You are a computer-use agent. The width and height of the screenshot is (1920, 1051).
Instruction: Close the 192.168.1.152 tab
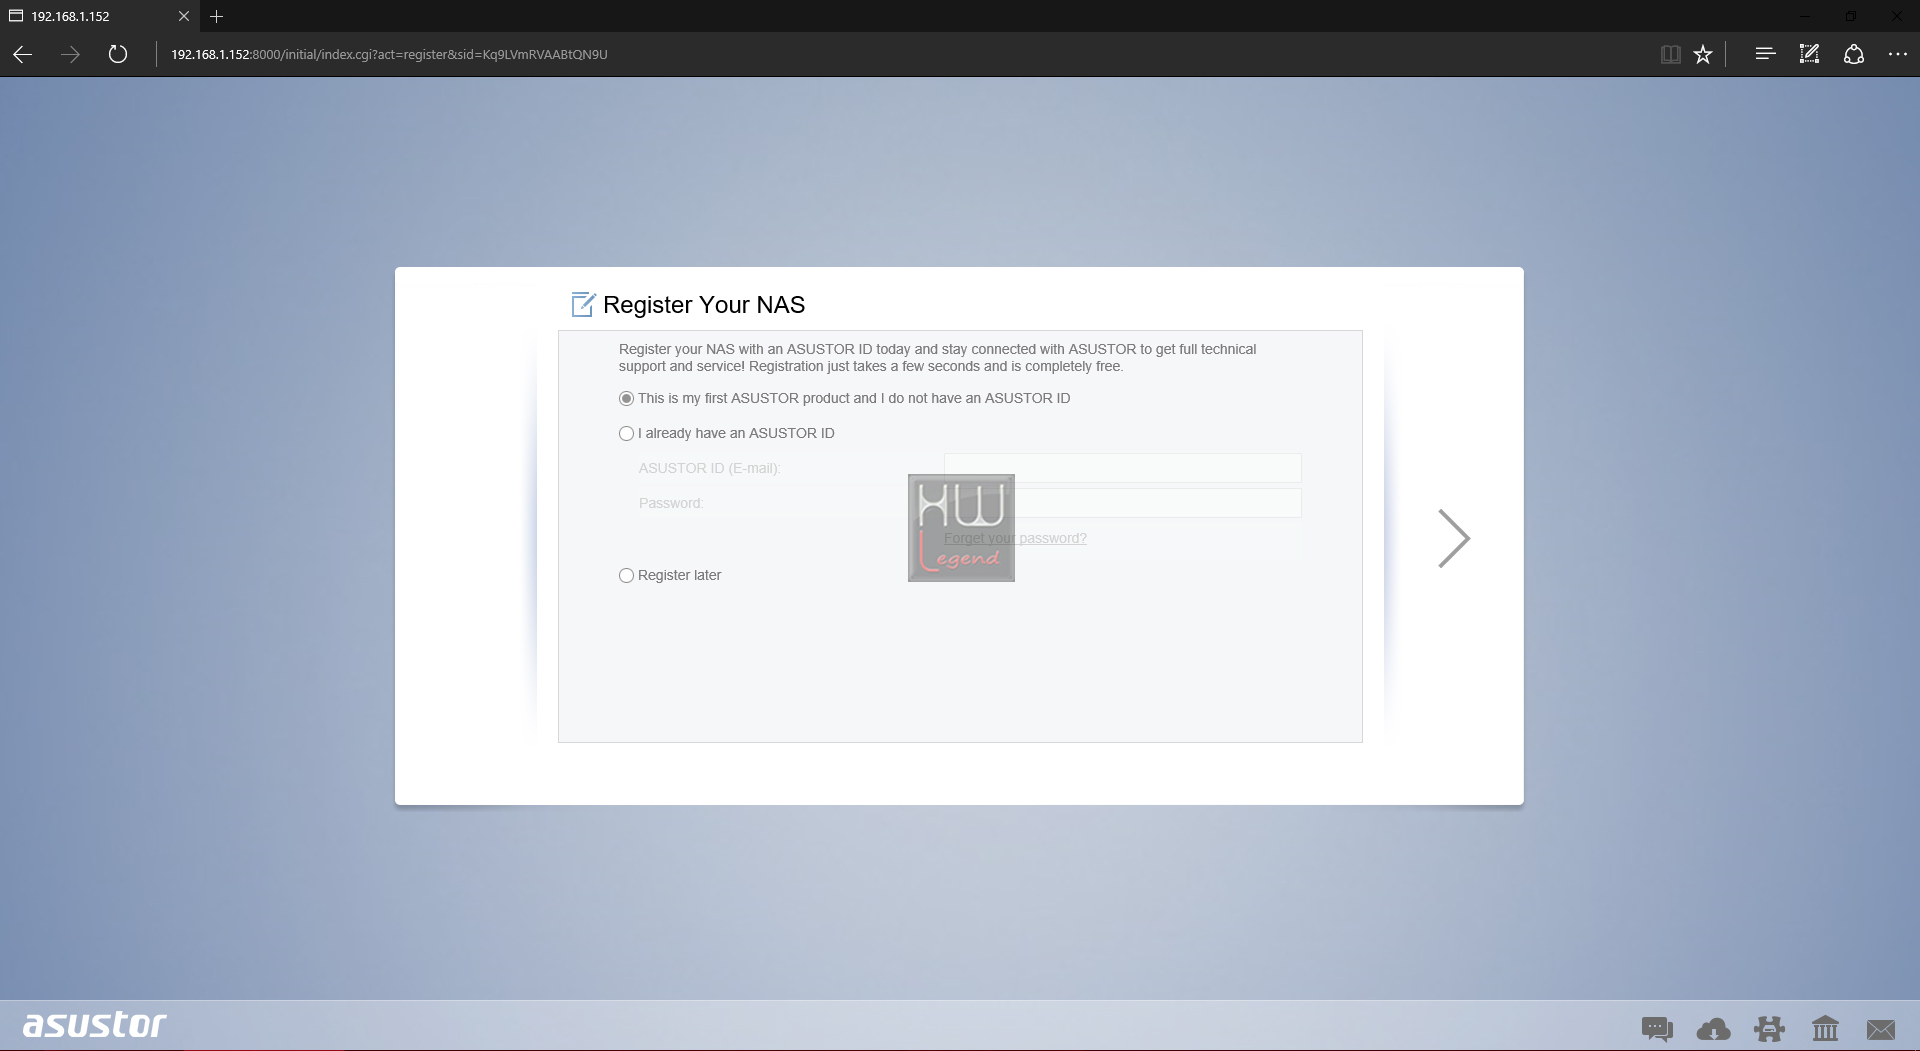(x=184, y=16)
